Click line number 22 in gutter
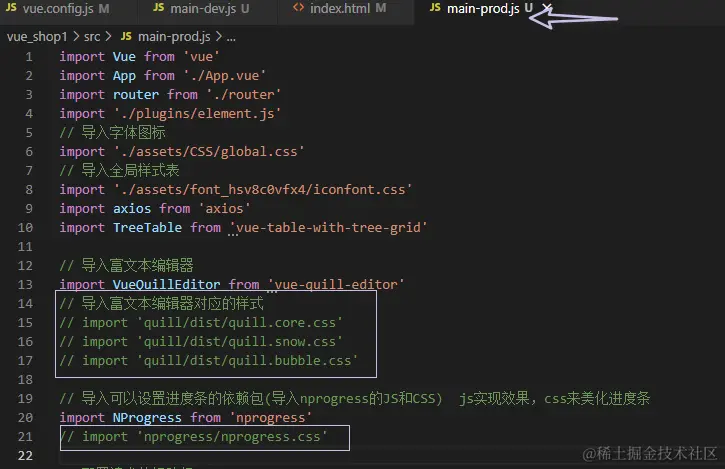The height and width of the screenshot is (469, 725). click(x=25, y=456)
